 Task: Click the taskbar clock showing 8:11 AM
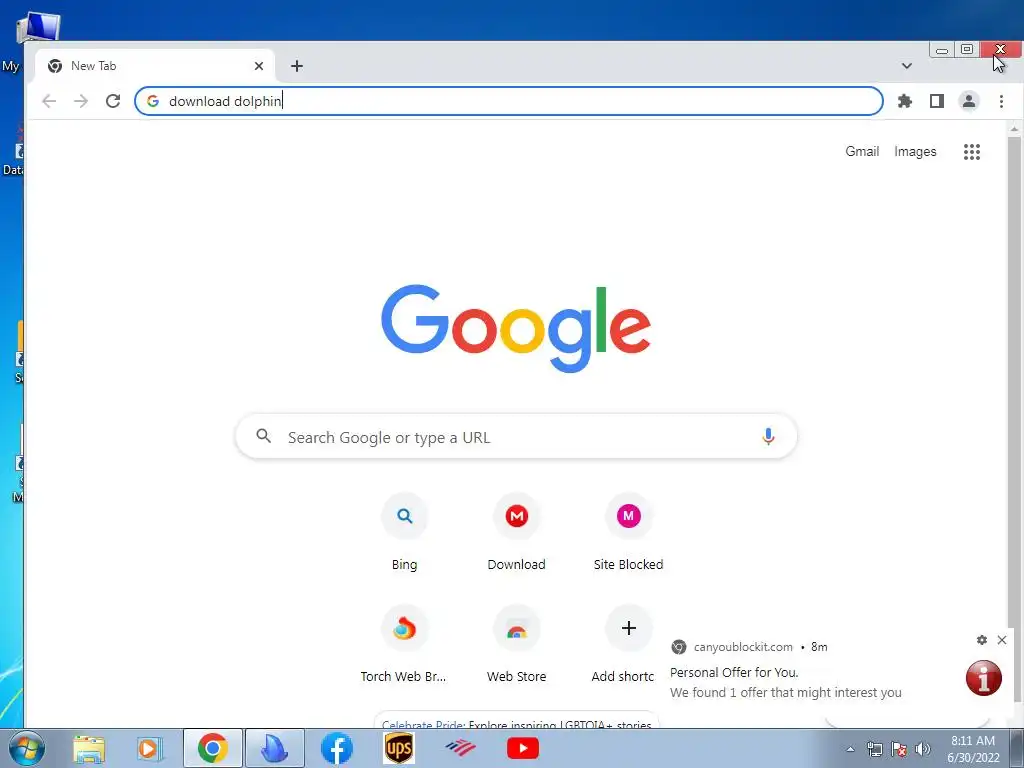973,749
